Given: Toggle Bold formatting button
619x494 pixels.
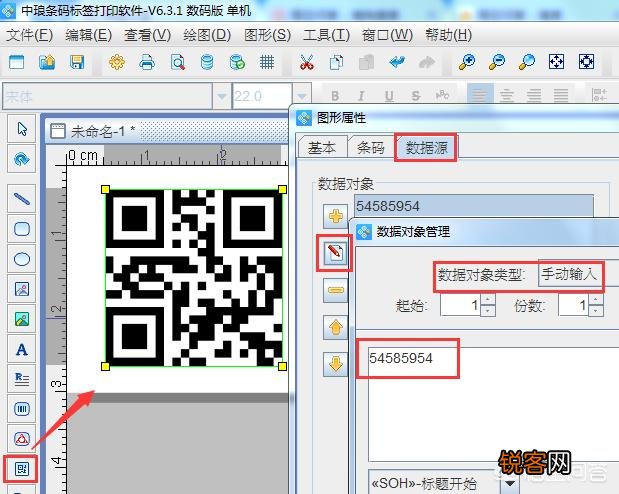Looking at the screenshot, I should pos(335,96).
